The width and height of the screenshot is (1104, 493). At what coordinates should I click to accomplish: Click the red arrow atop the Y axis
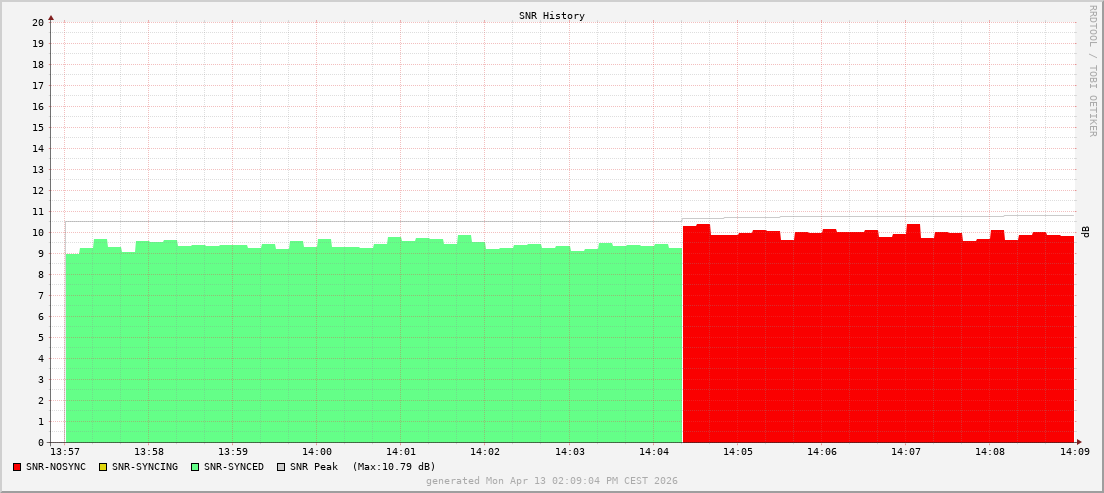(x=51, y=17)
